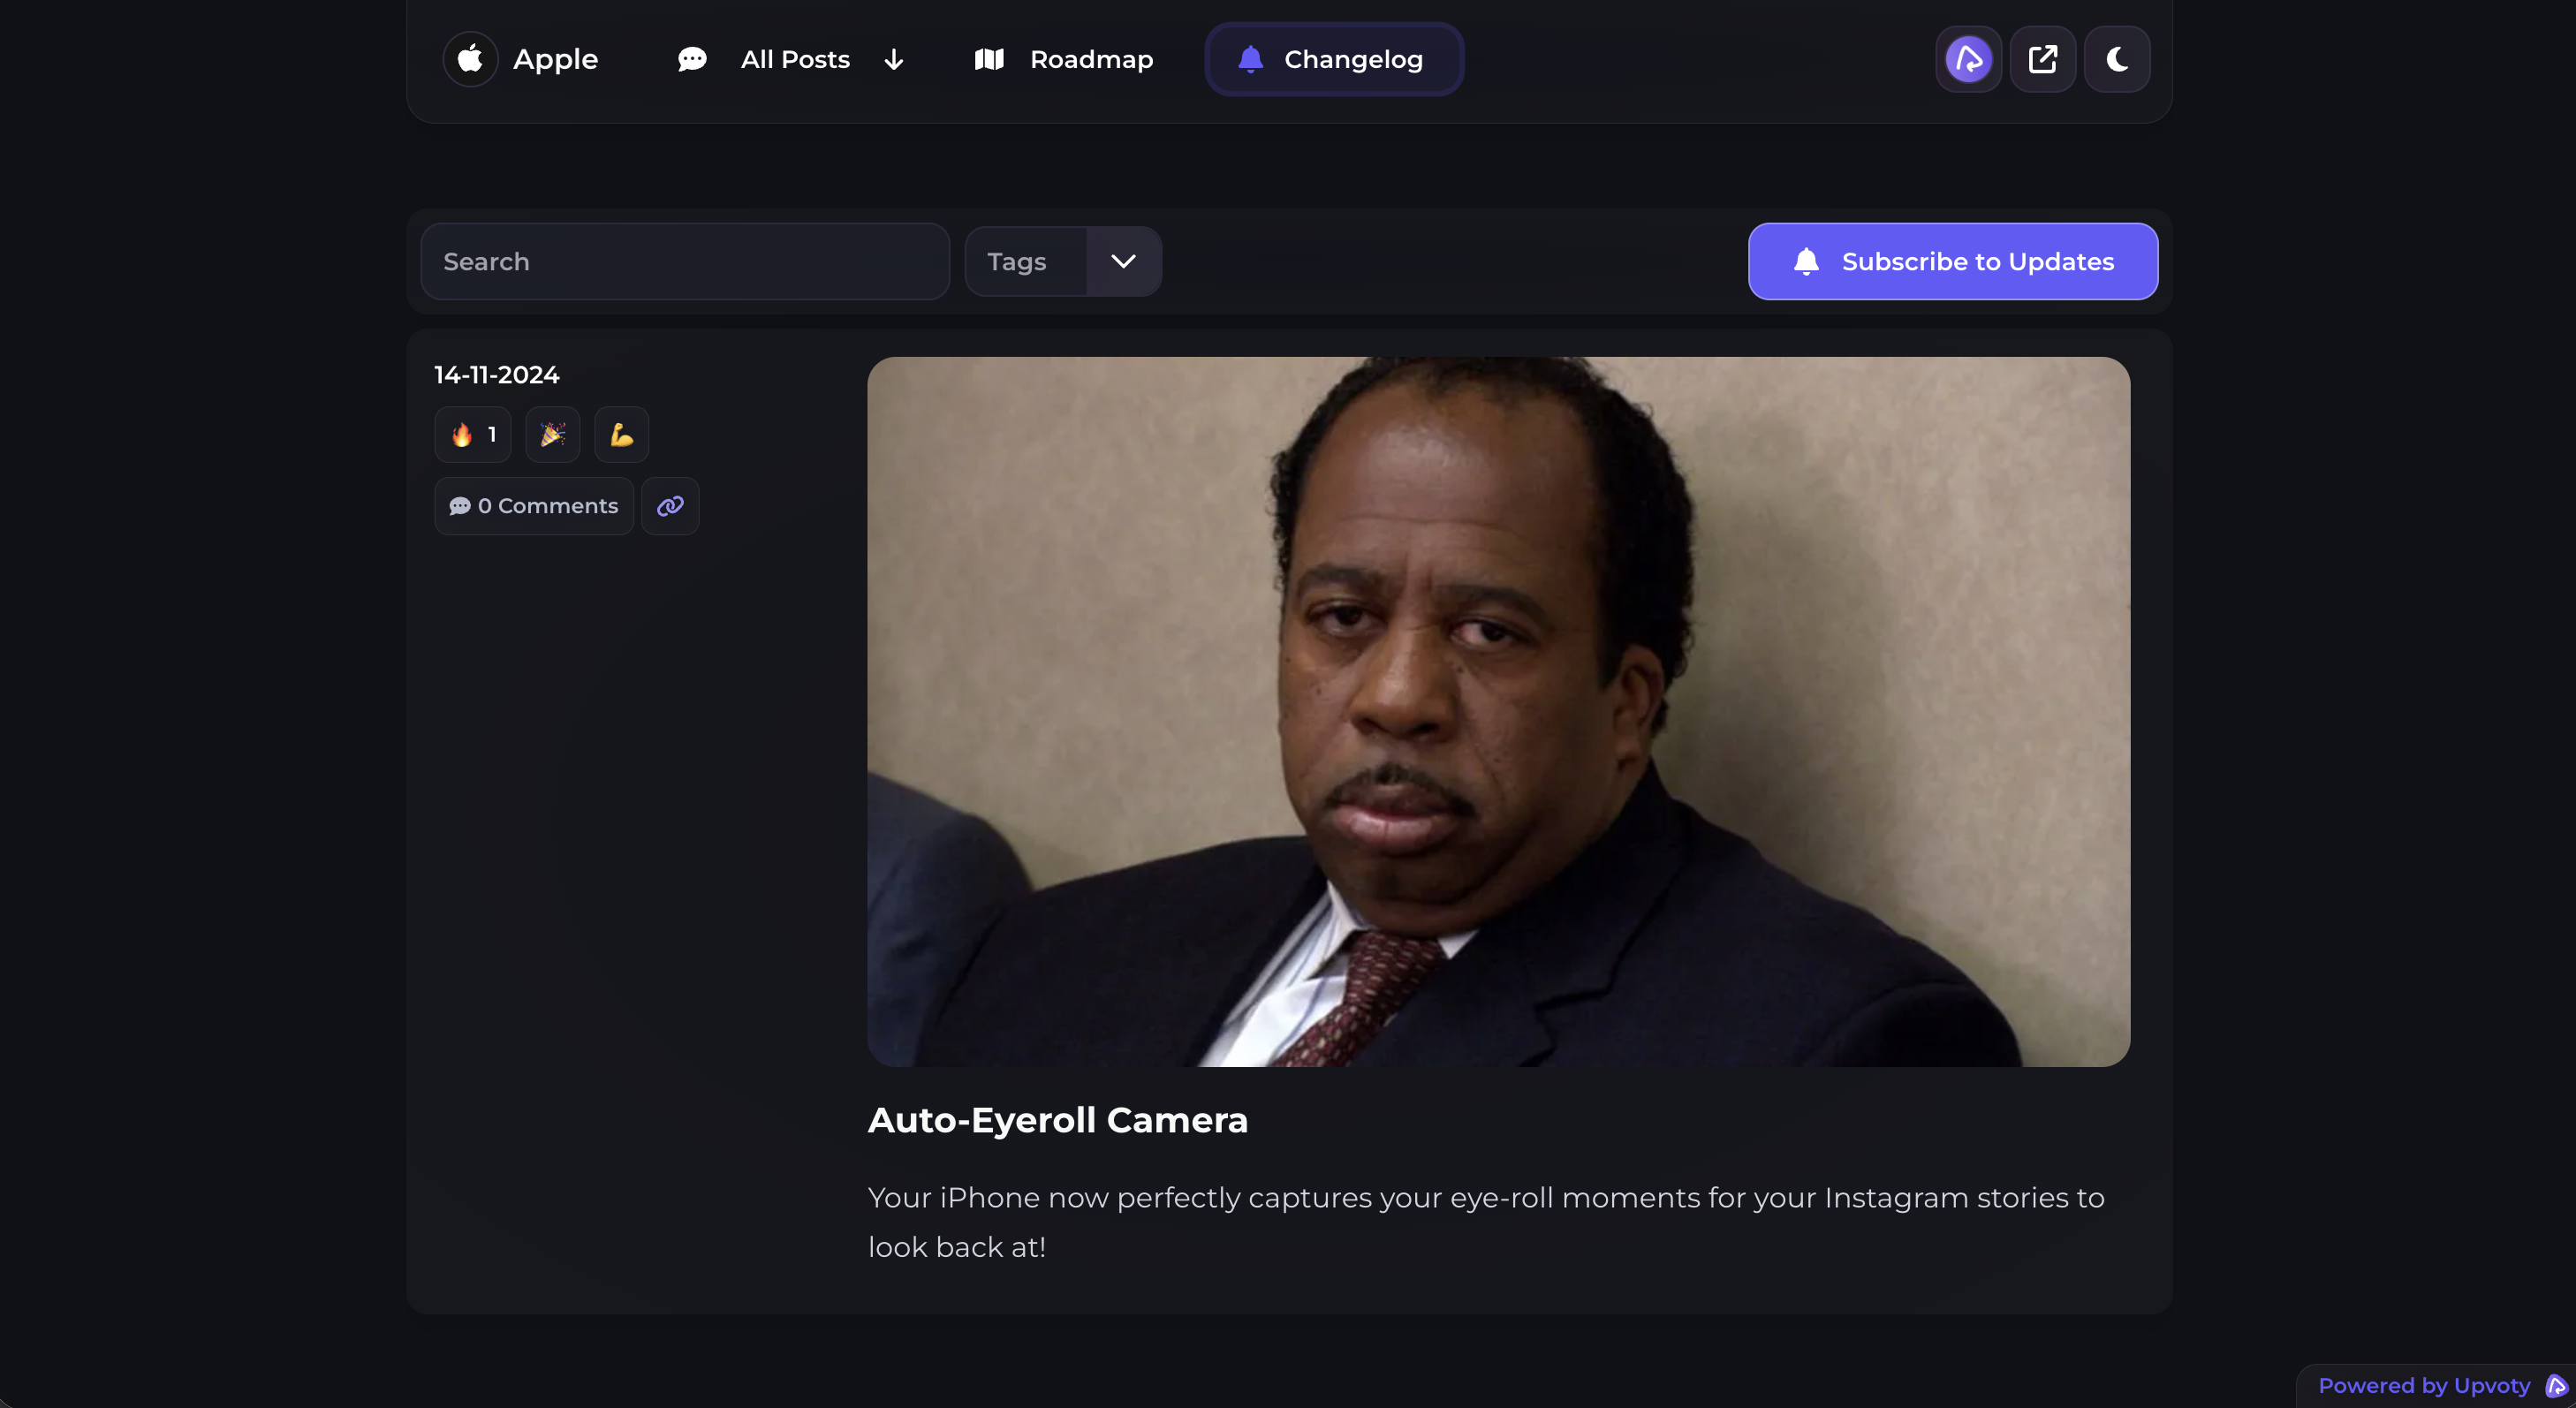Open the Tags dropdown
The image size is (2576, 1408).
(1062, 261)
